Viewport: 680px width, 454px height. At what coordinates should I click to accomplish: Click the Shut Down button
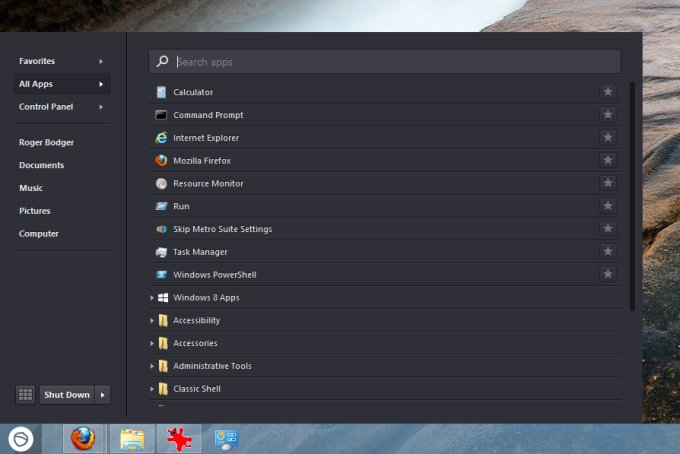click(67, 395)
